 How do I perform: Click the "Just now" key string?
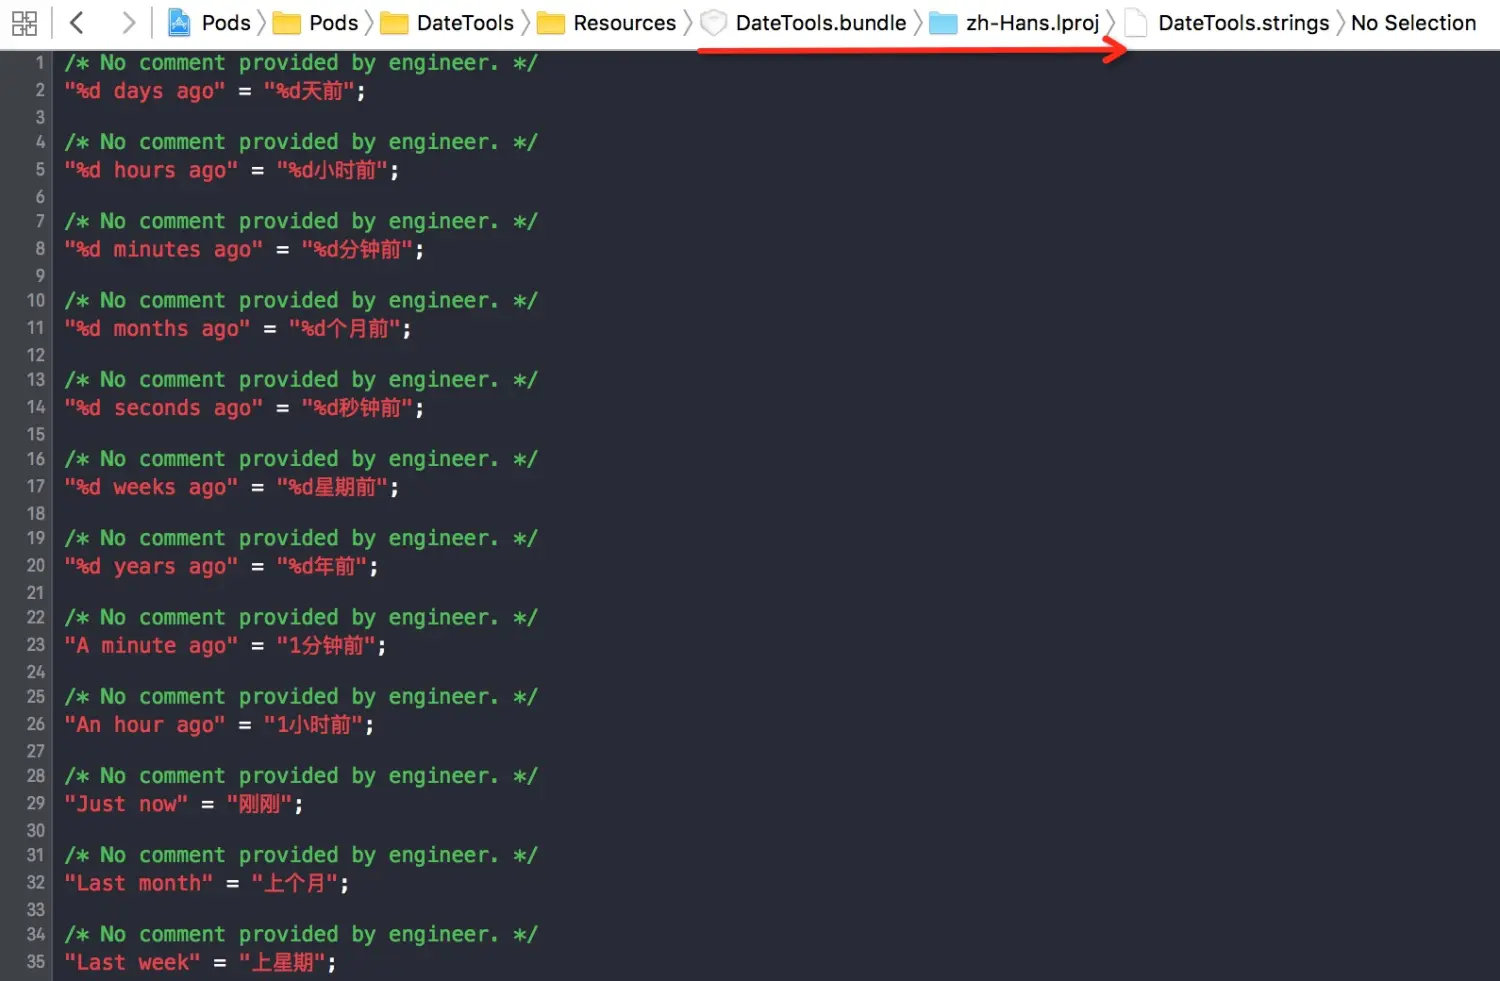[126, 804]
